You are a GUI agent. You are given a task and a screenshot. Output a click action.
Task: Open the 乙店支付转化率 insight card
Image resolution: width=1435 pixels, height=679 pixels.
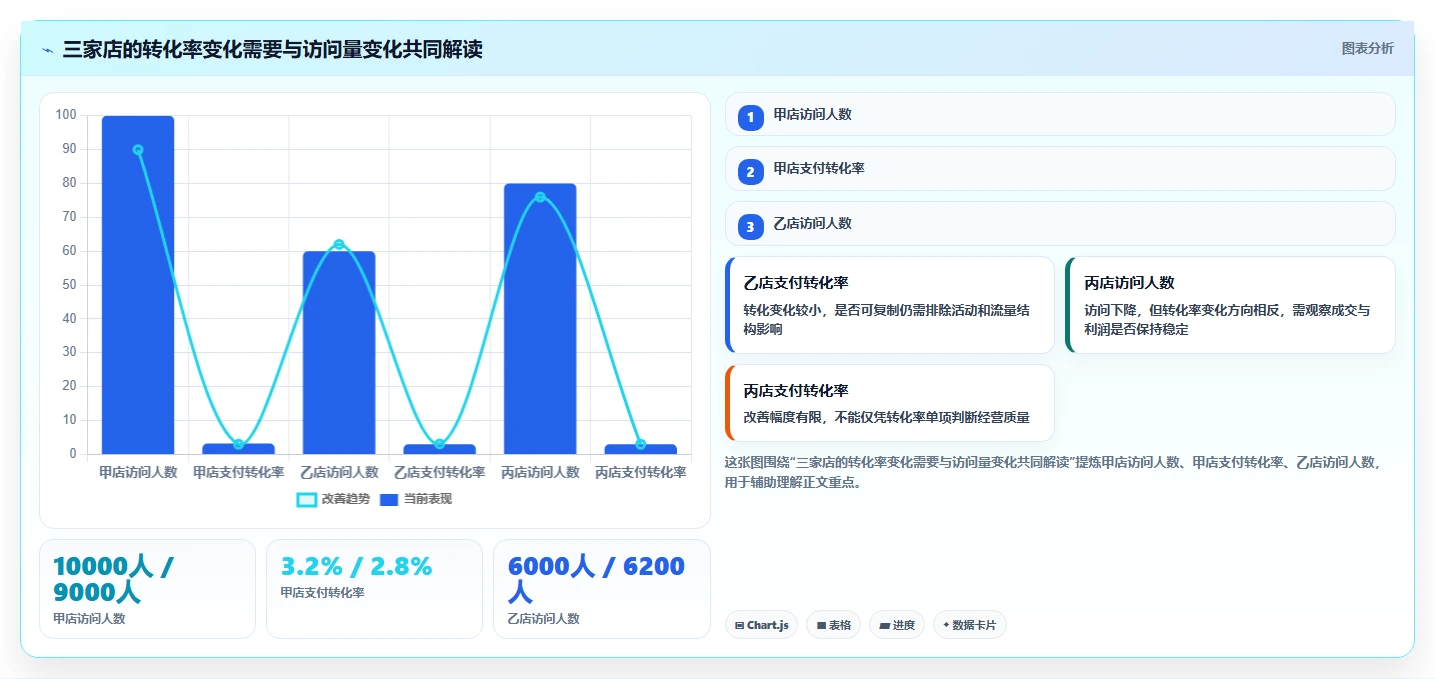(x=890, y=305)
